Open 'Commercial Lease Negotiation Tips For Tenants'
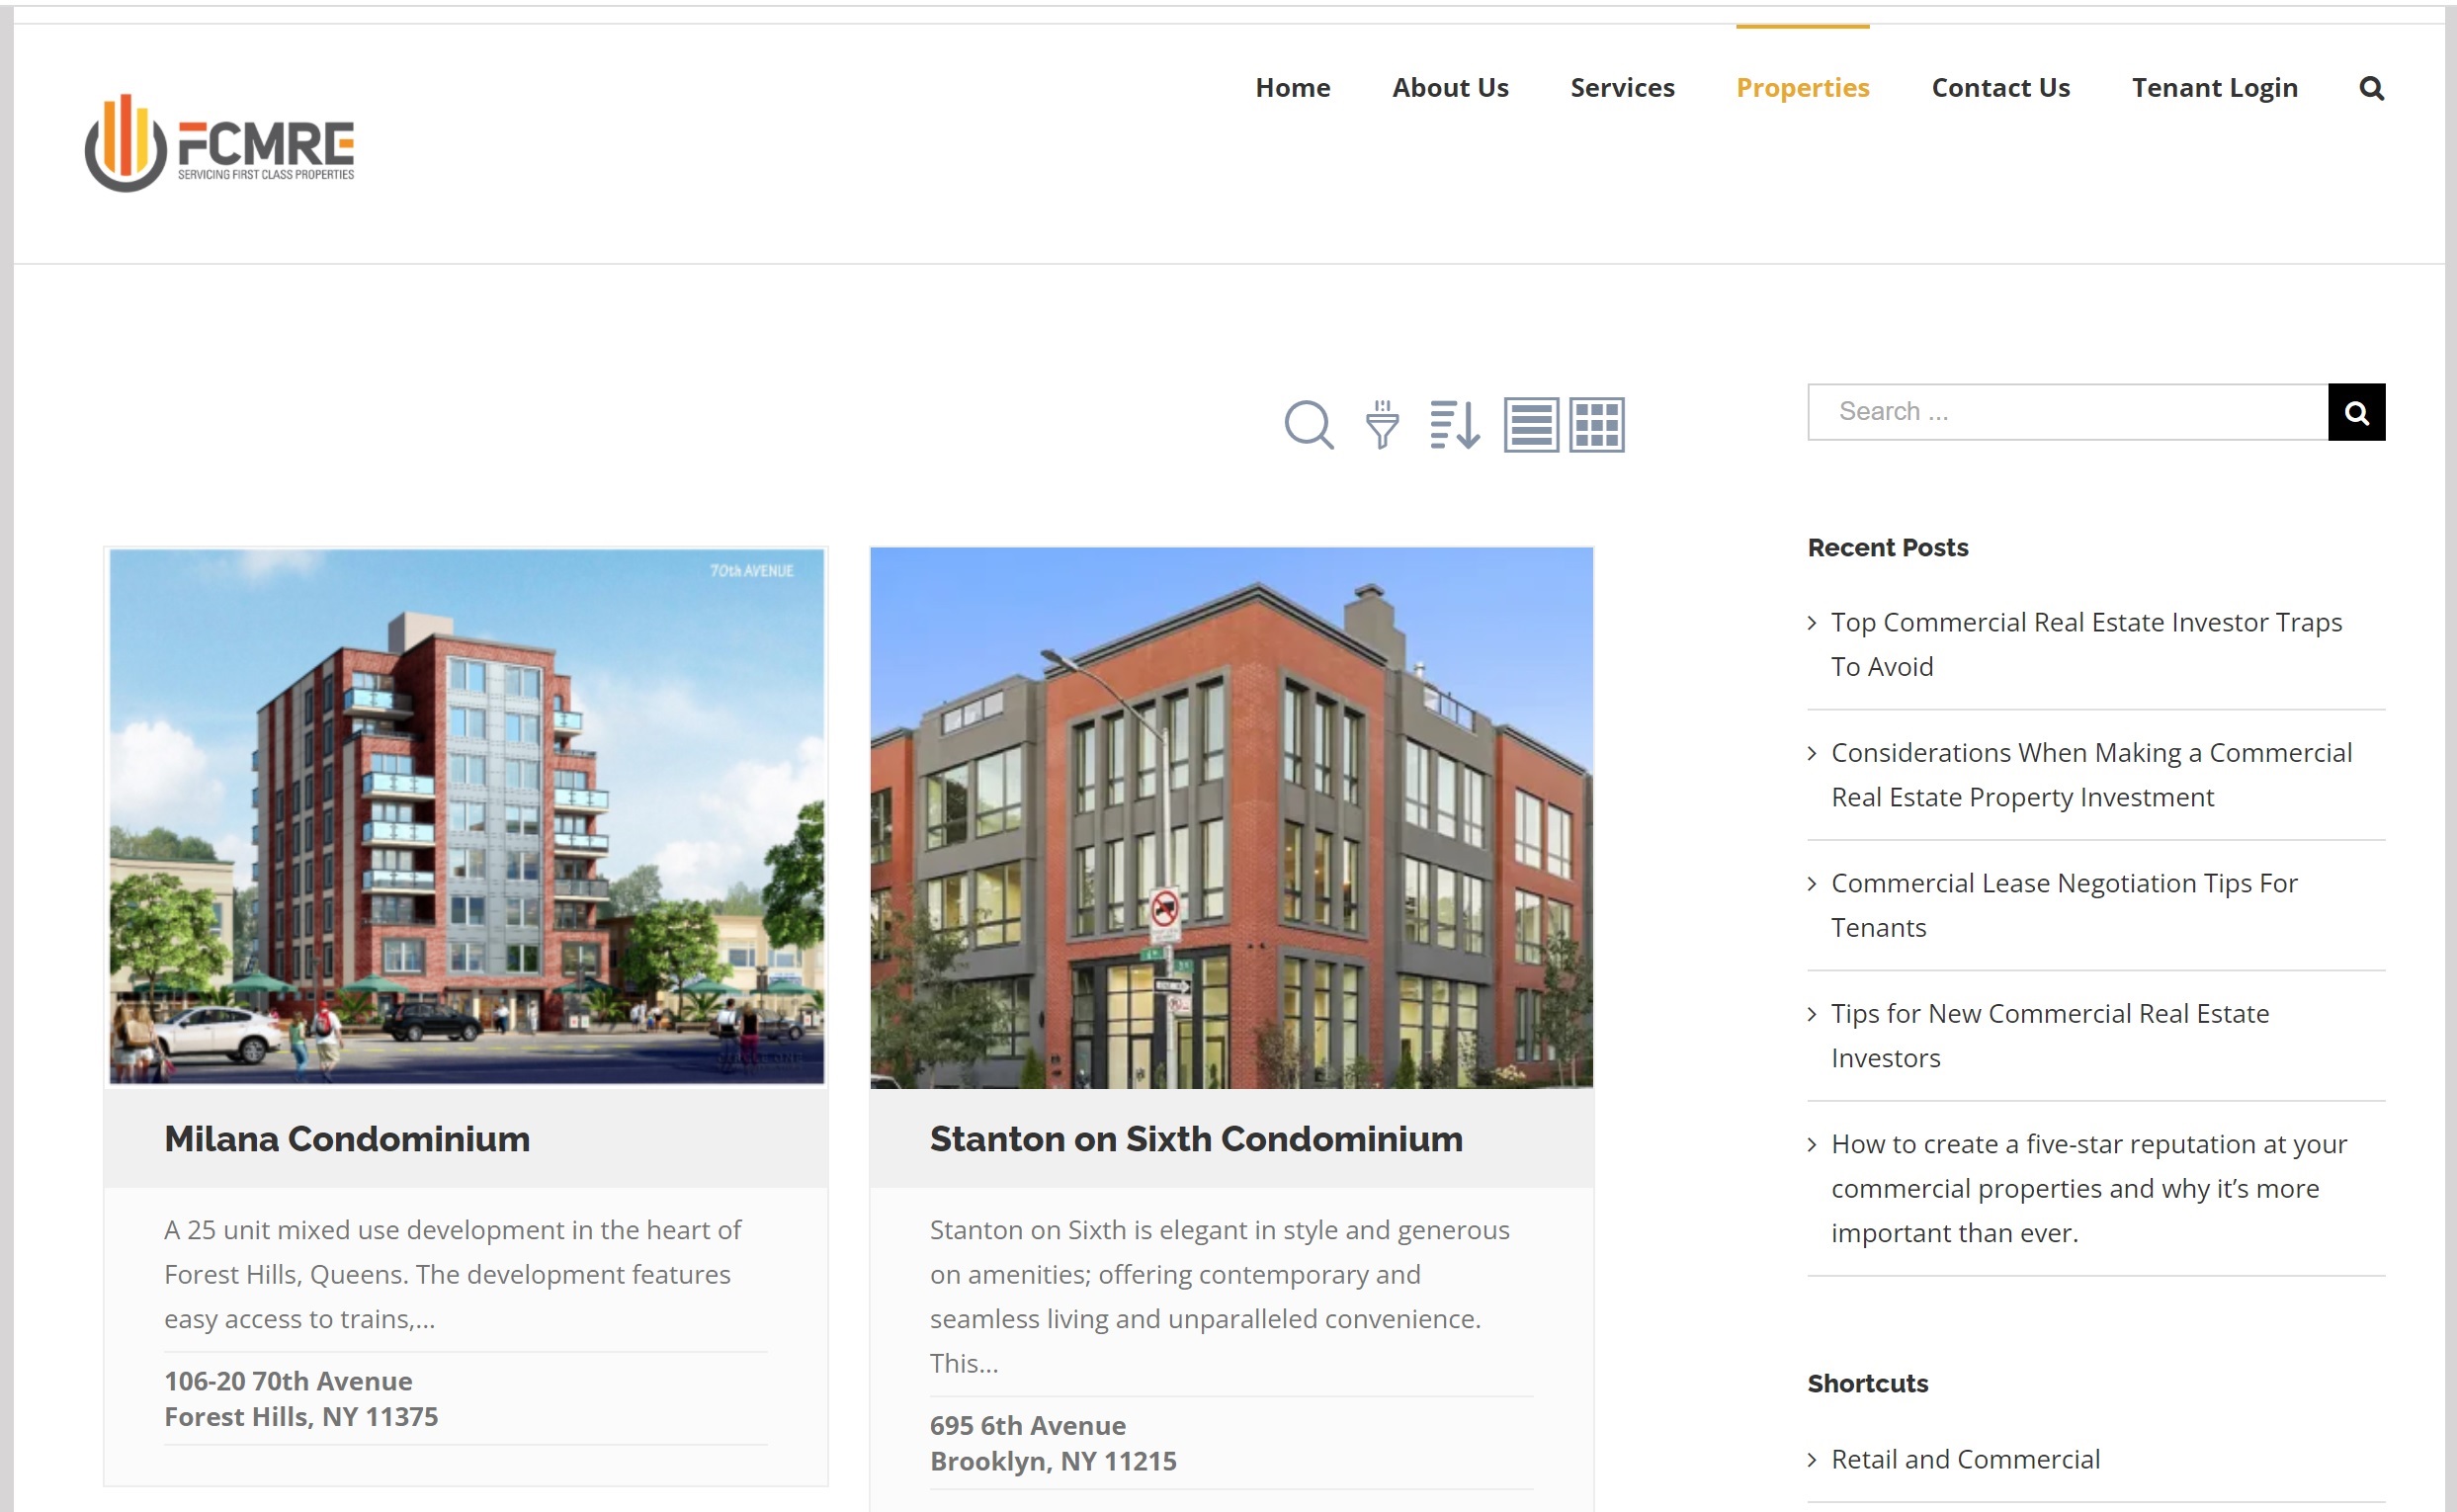The image size is (2457, 1512). click(2064, 905)
